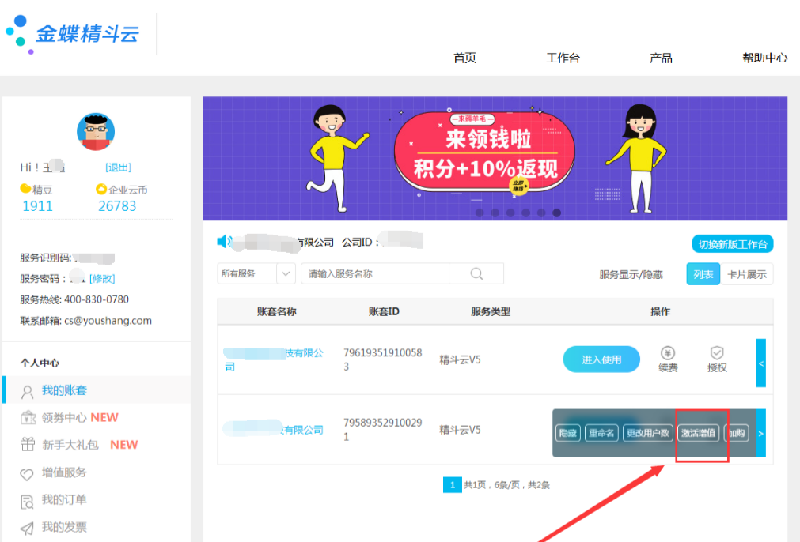The width and height of the screenshot is (800, 542).
Task: Click the user avatar picture
Action: 96,132
